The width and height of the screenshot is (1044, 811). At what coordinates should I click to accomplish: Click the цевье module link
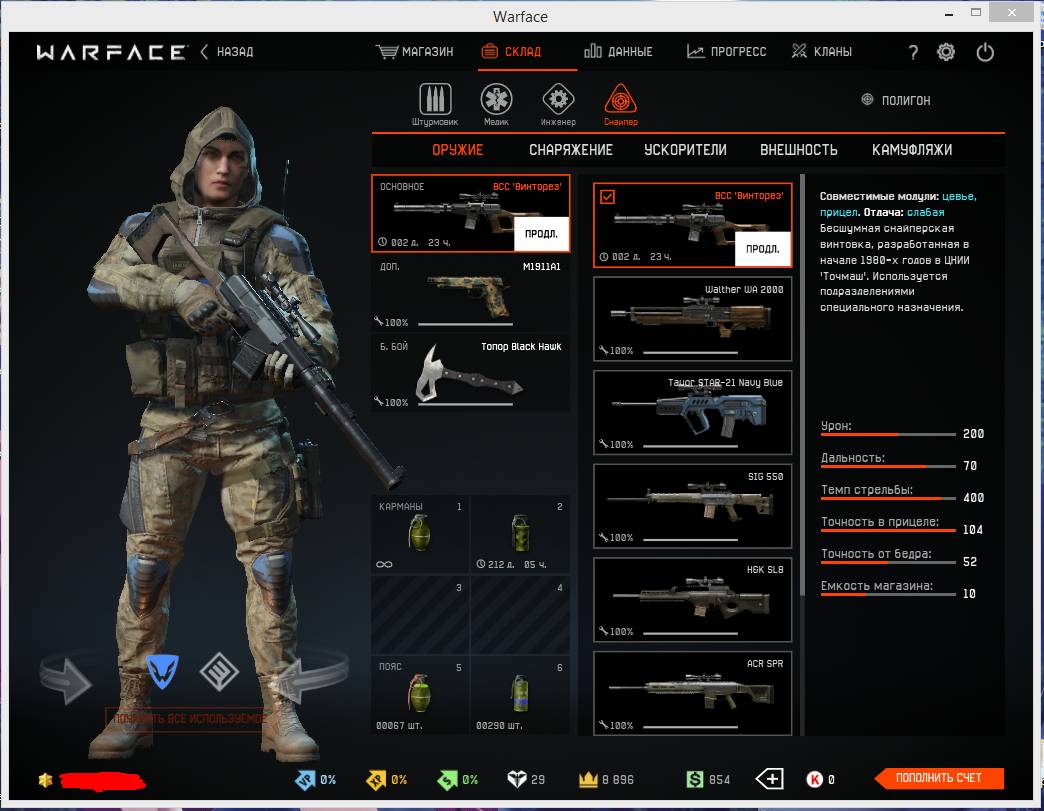pyautogui.click(x=959, y=196)
